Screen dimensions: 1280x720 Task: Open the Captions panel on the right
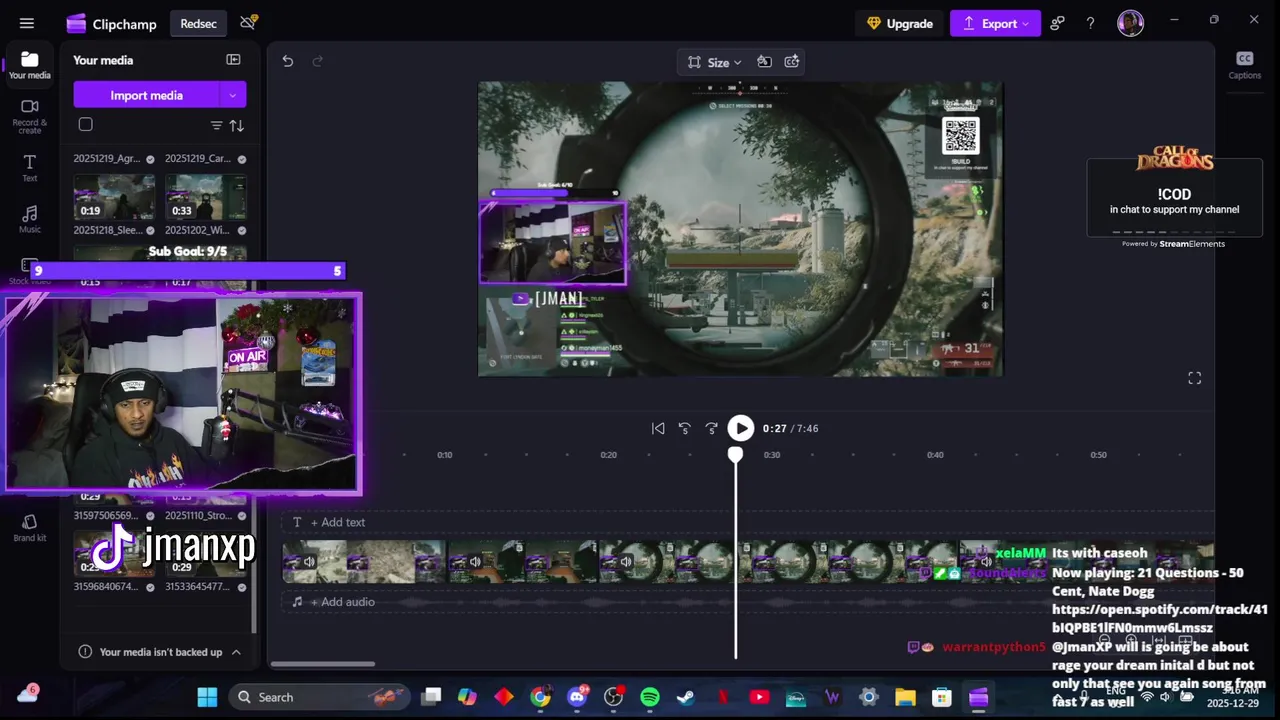1245,66
